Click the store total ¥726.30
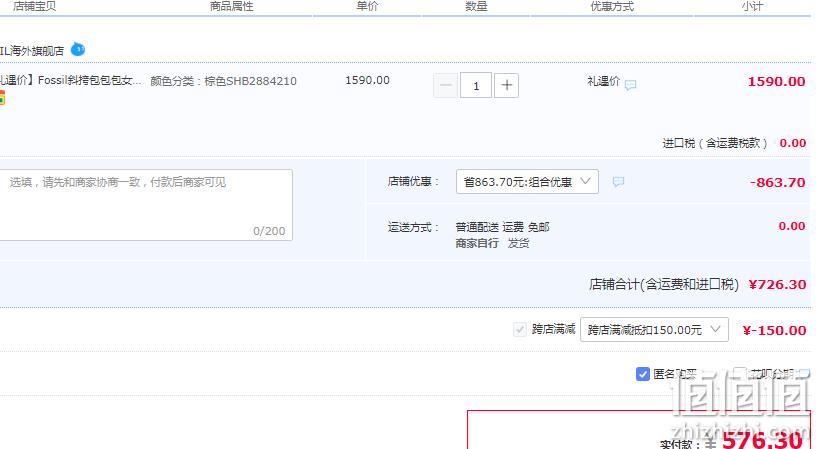 coord(777,284)
